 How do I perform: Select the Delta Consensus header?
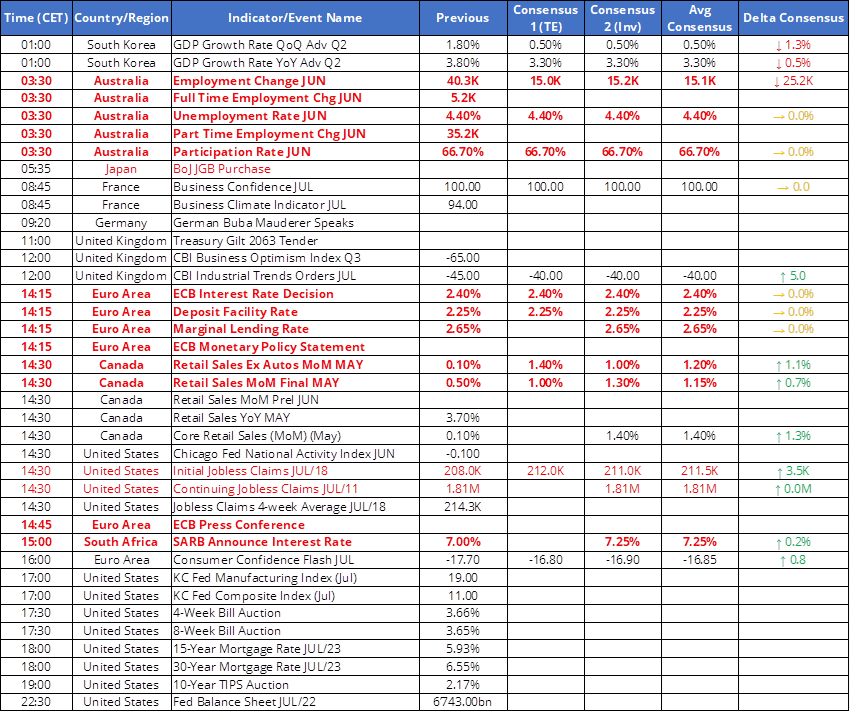pos(793,18)
